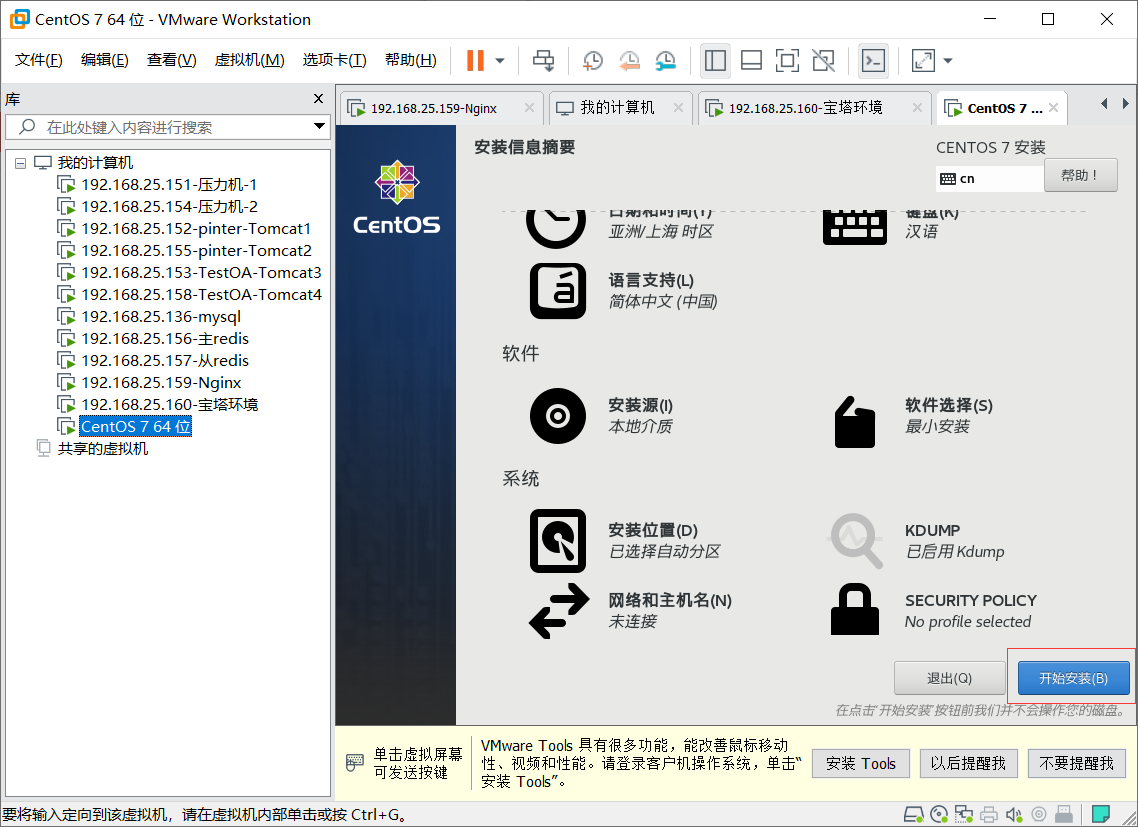This screenshot has width=1138, height=827.
Task: Open the 安装源(I) disc icon
Action: (557, 416)
